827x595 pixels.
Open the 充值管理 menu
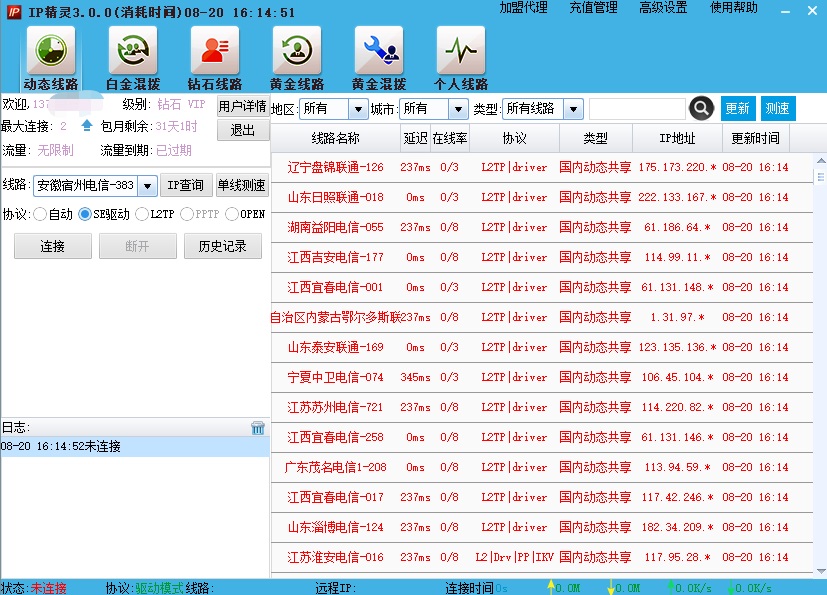(x=593, y=8)
